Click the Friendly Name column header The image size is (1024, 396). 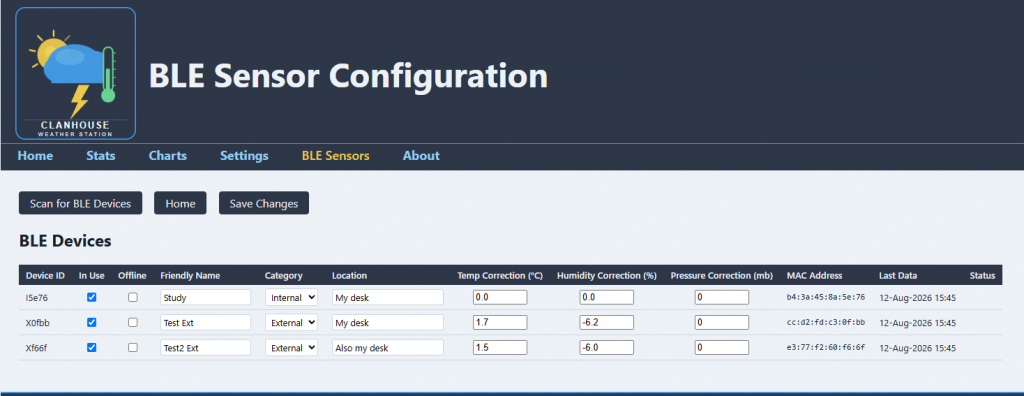tap(190, 276)
